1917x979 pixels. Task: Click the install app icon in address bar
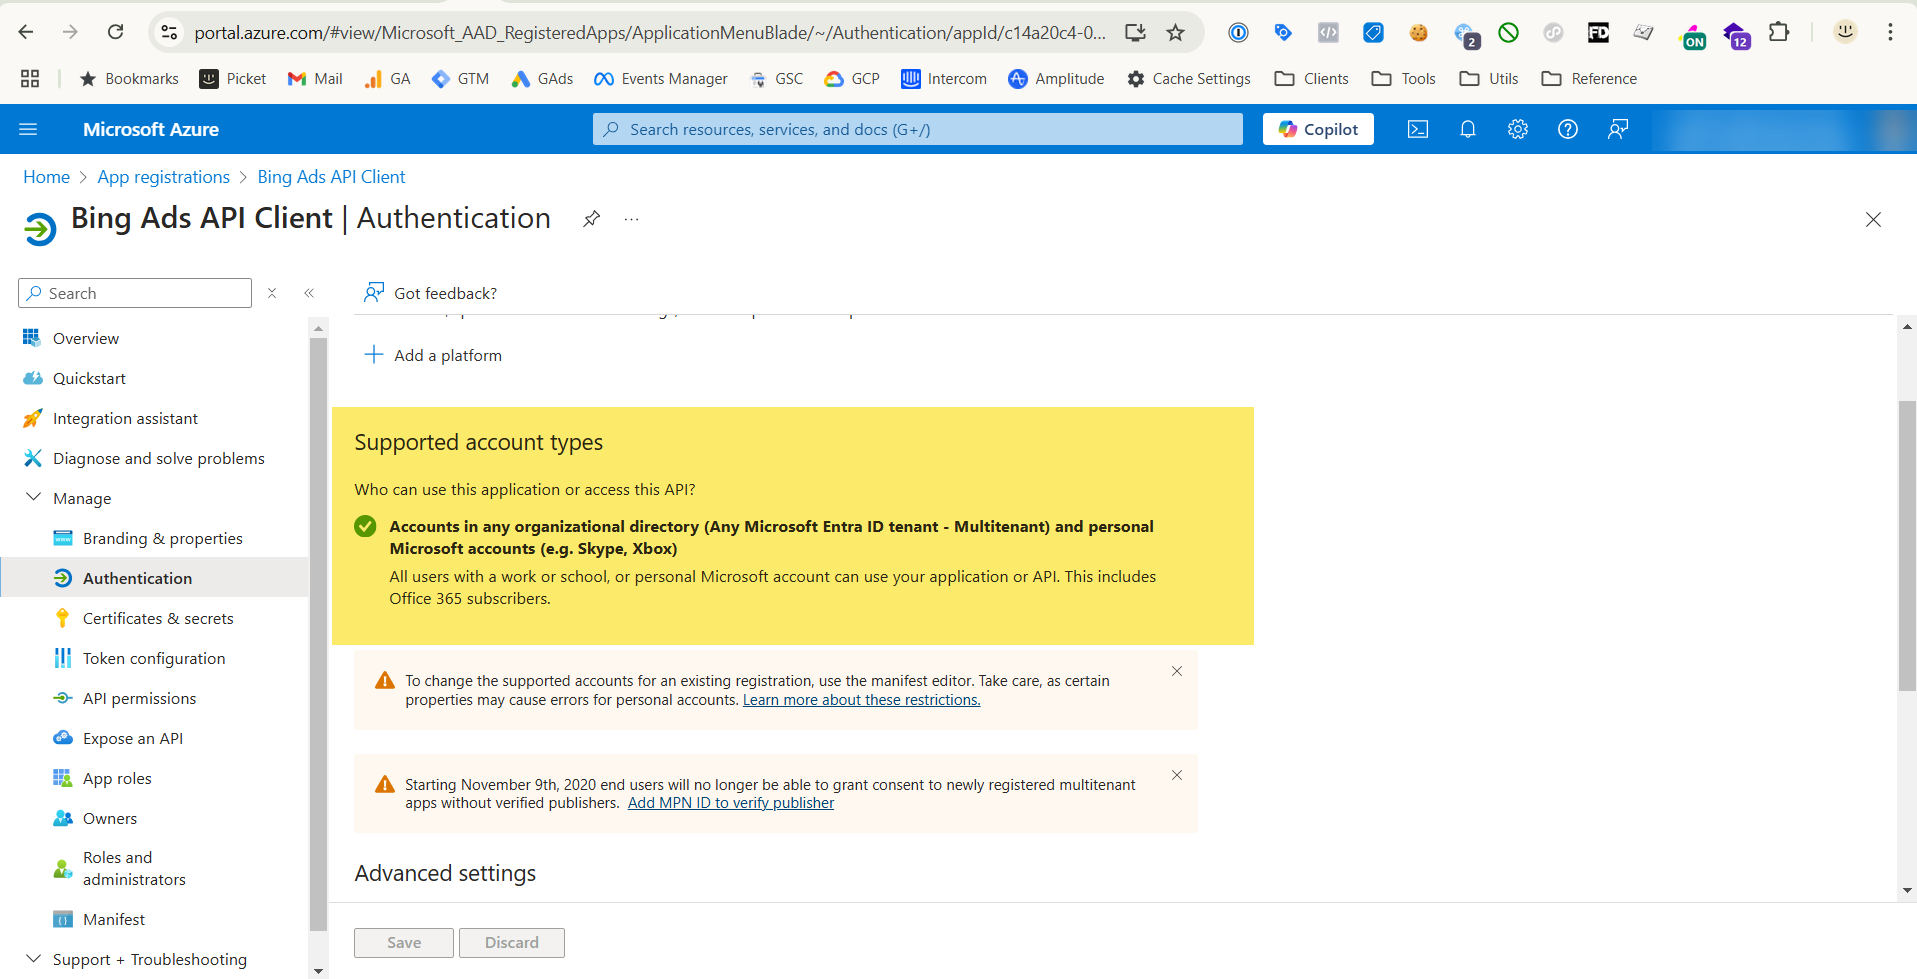(1135, 33)
